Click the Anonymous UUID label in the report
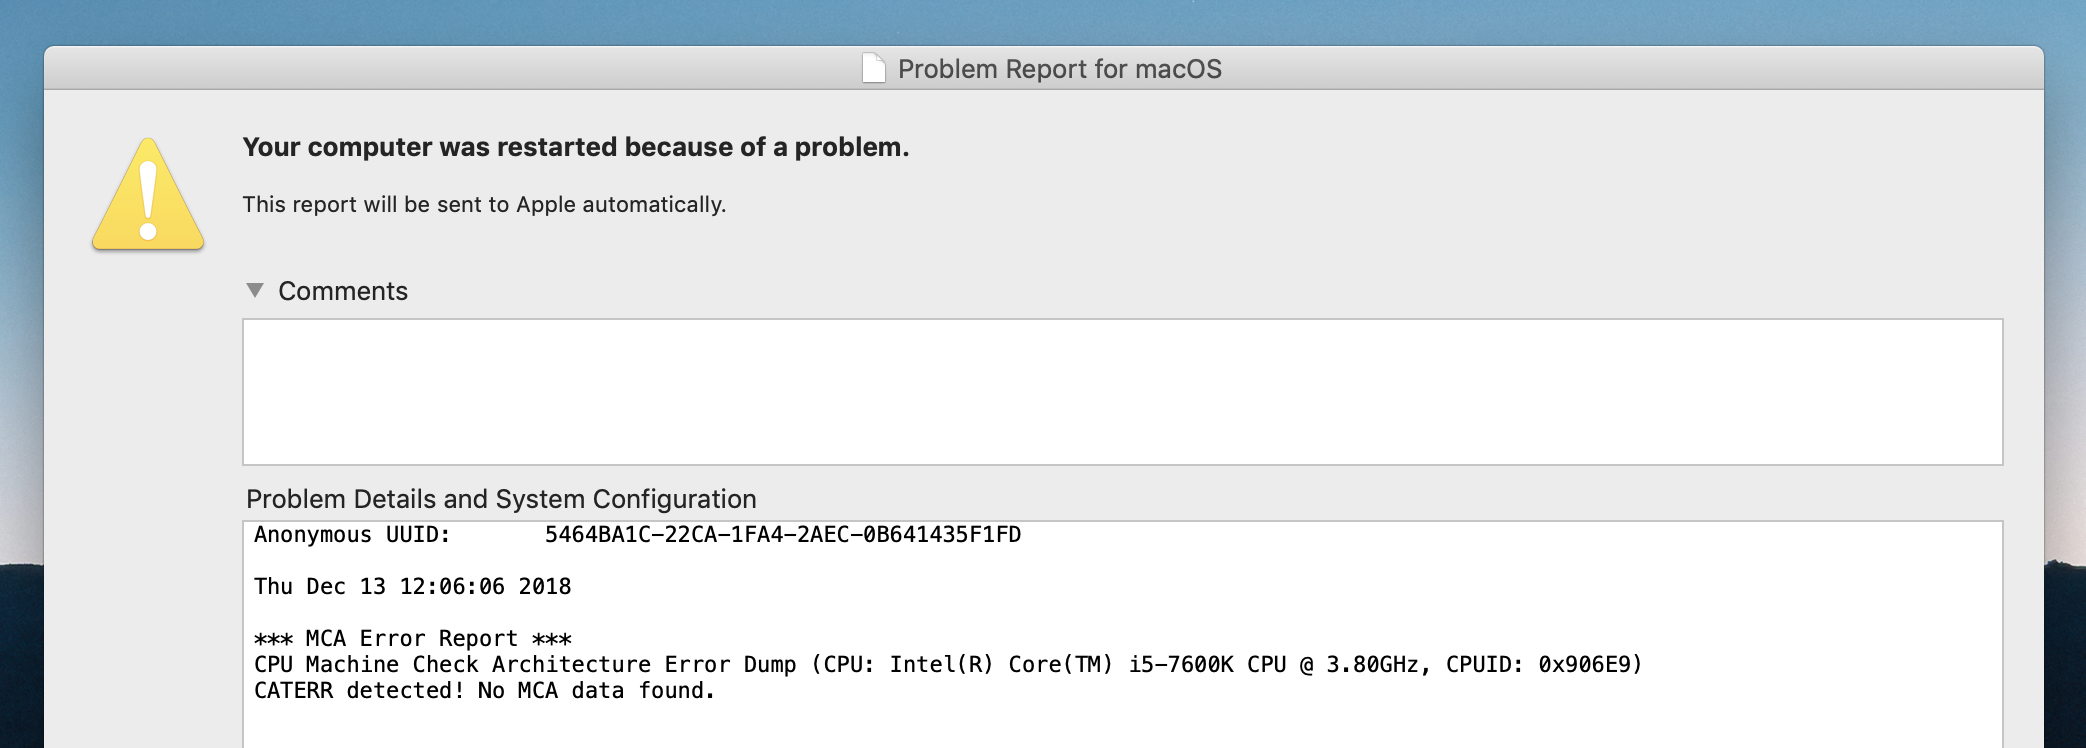The width and height of the screenshot is (2086, 748). point(352,535)
